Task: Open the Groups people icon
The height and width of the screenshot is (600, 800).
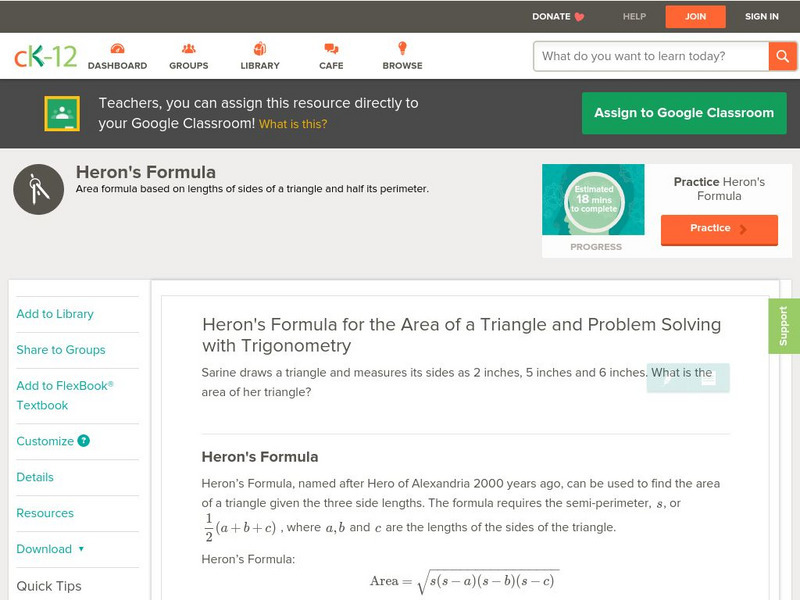Action: [x=189, y=49]
